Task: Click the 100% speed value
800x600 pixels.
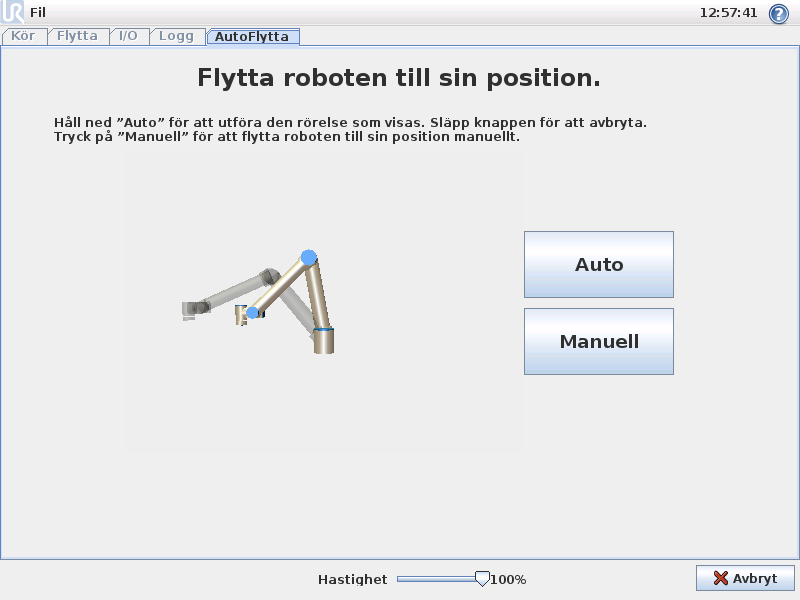Action: (508, 580)
